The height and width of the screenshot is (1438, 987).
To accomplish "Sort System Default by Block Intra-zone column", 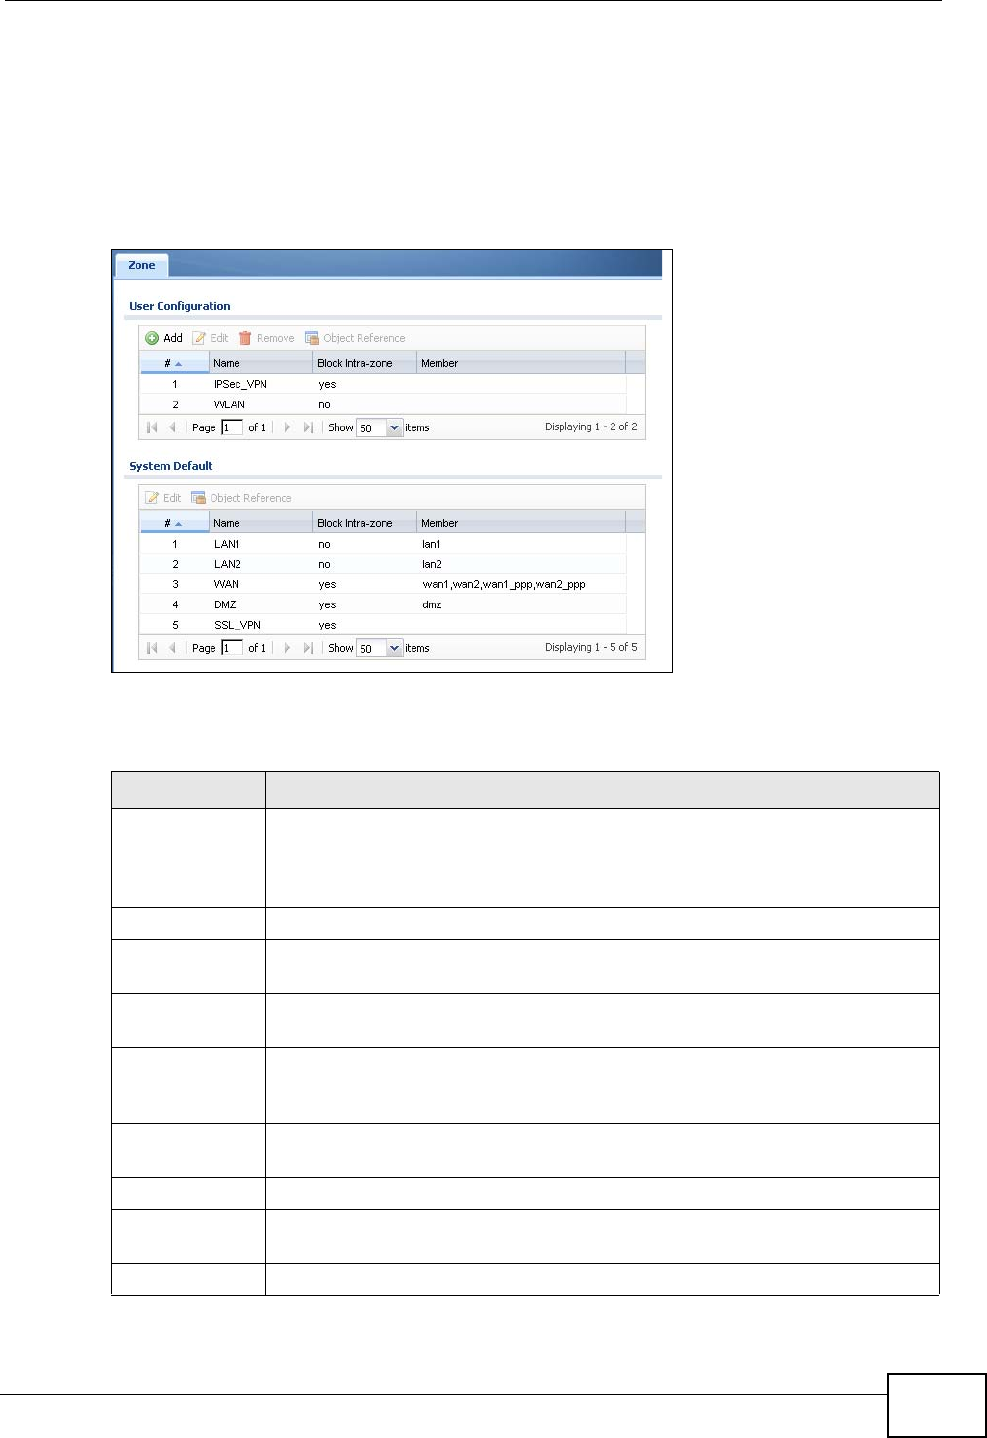I will pos(365,523).
